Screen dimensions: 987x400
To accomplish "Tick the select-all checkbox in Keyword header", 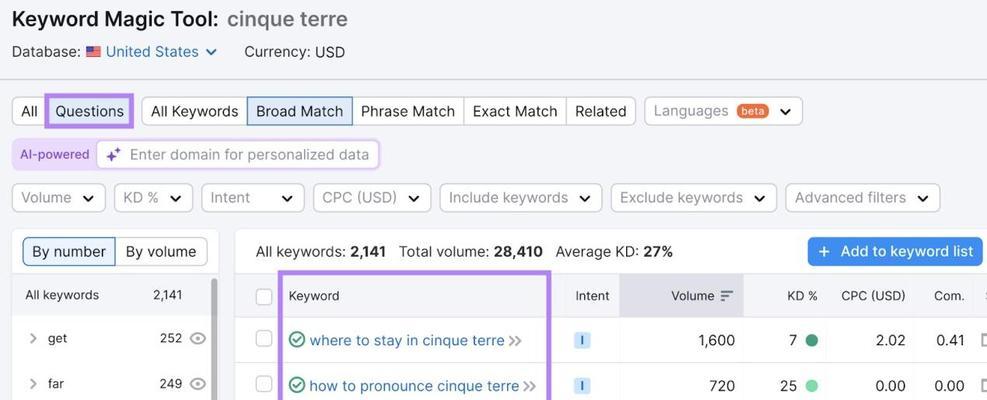I will tap(264, 297).
